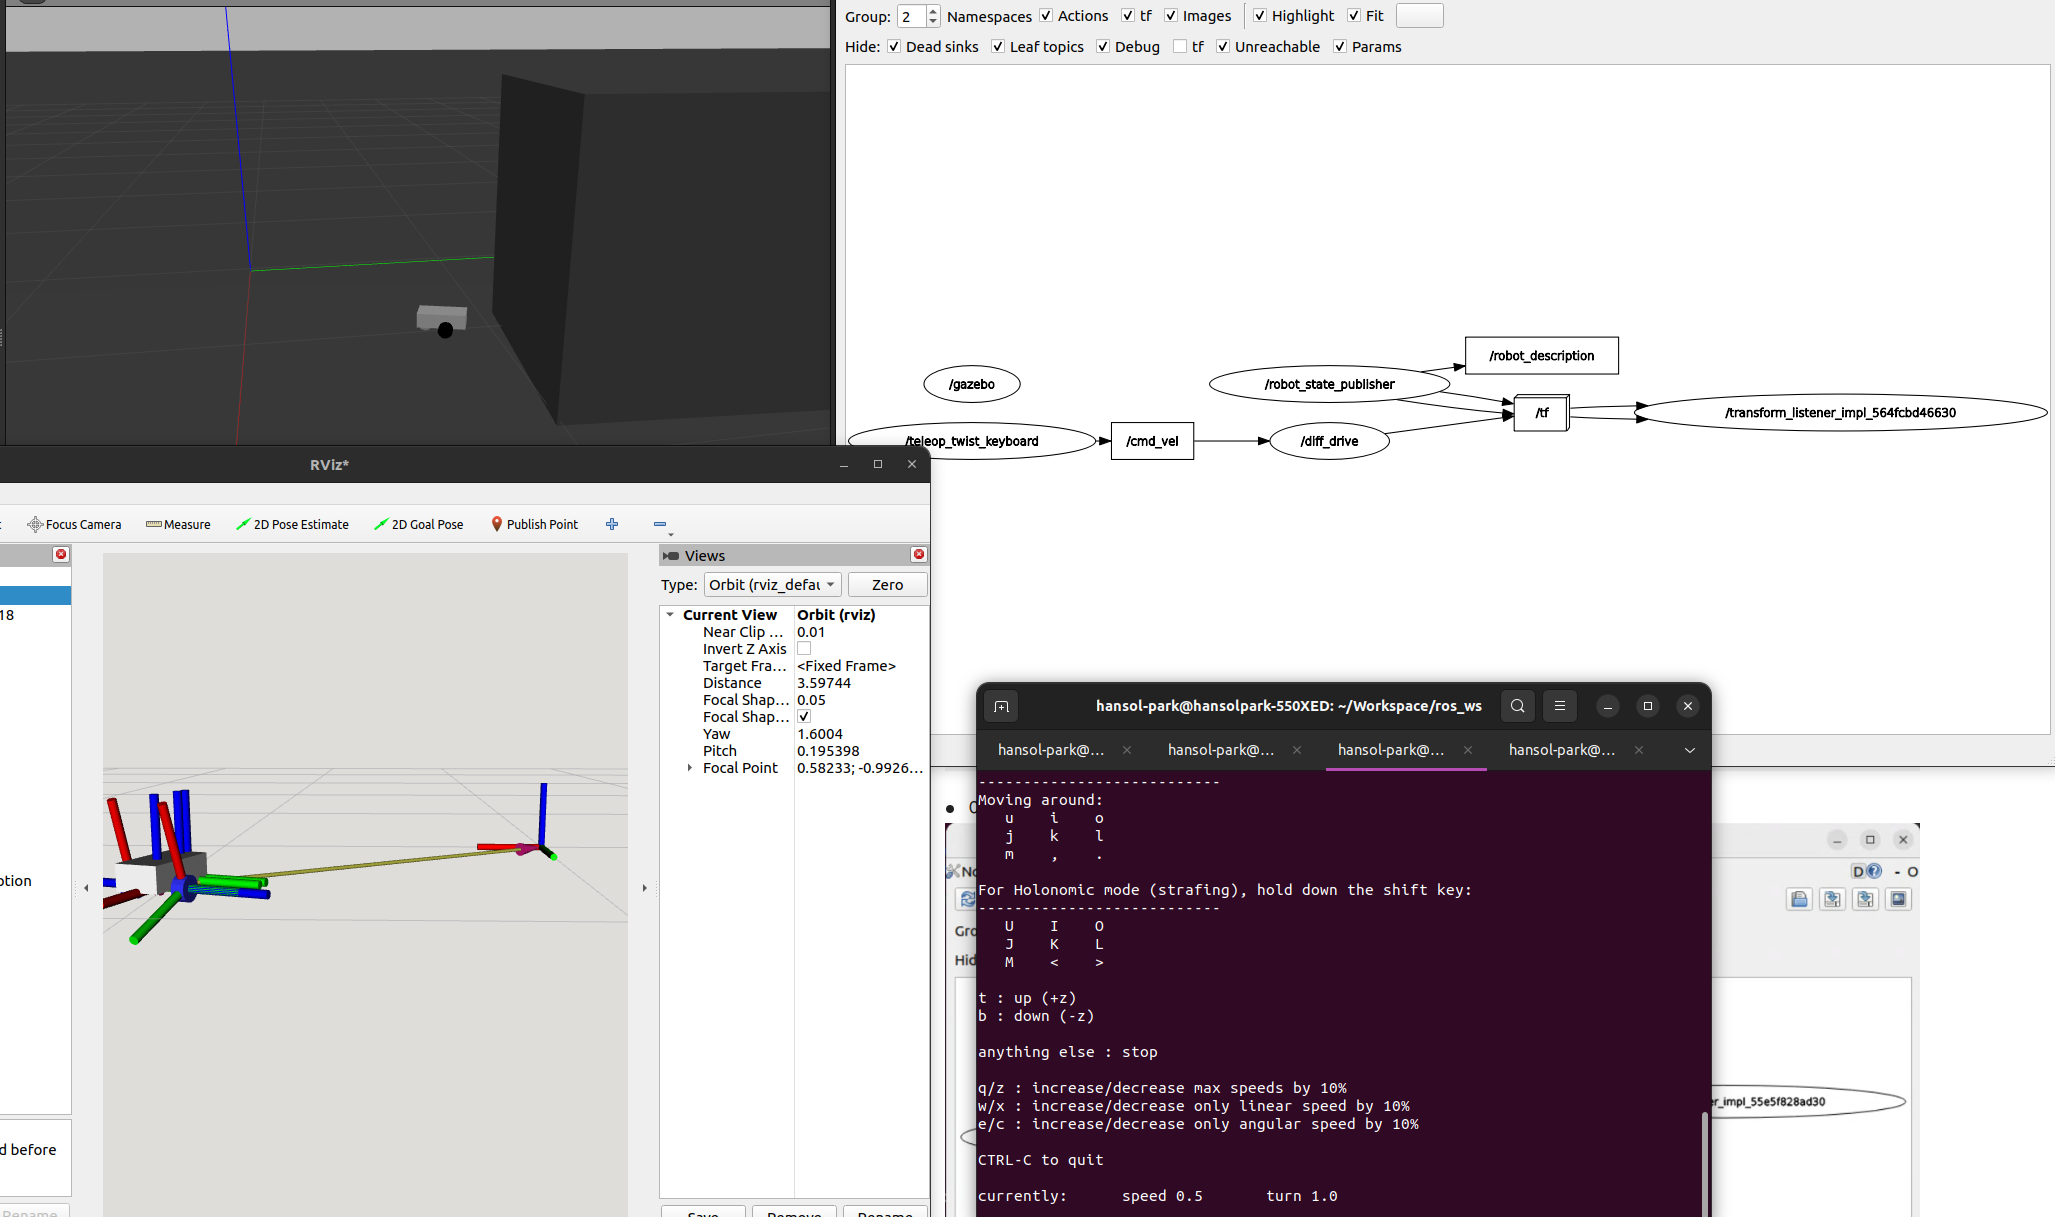Activate the Publish Point tool

point(534,524)
